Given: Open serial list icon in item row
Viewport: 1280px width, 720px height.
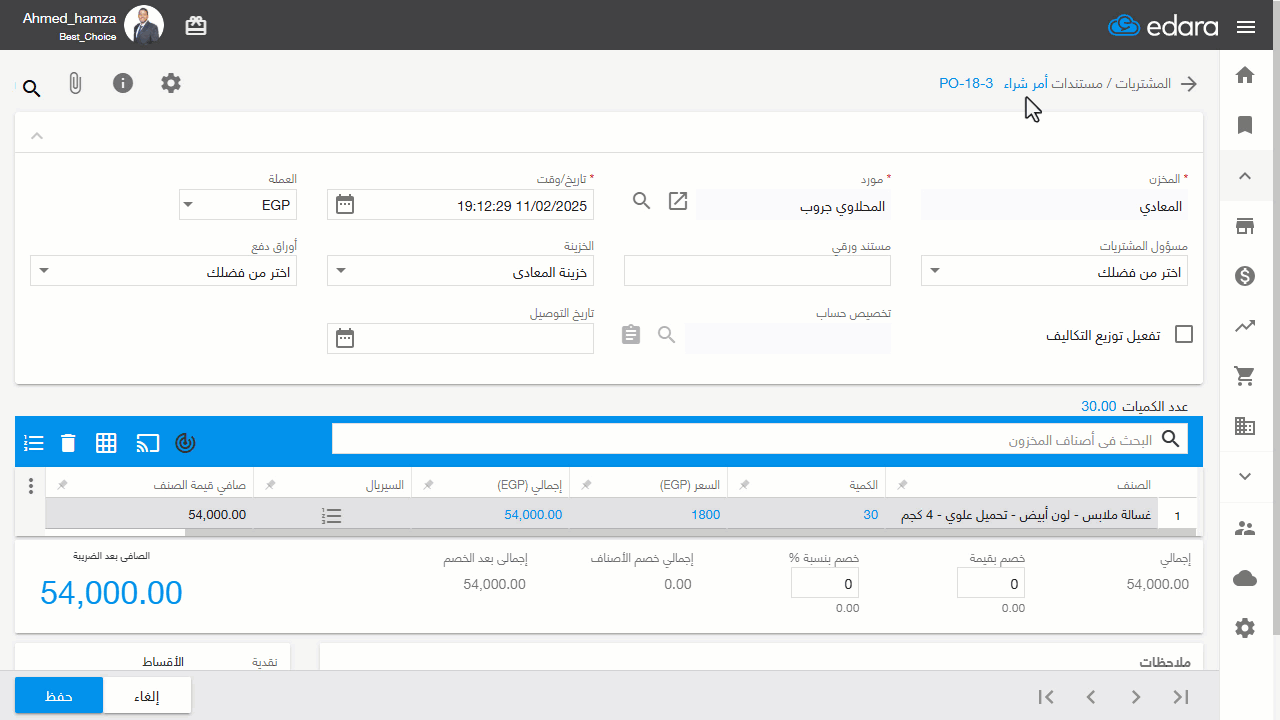Looking at the screenshot, I should 332,515.
